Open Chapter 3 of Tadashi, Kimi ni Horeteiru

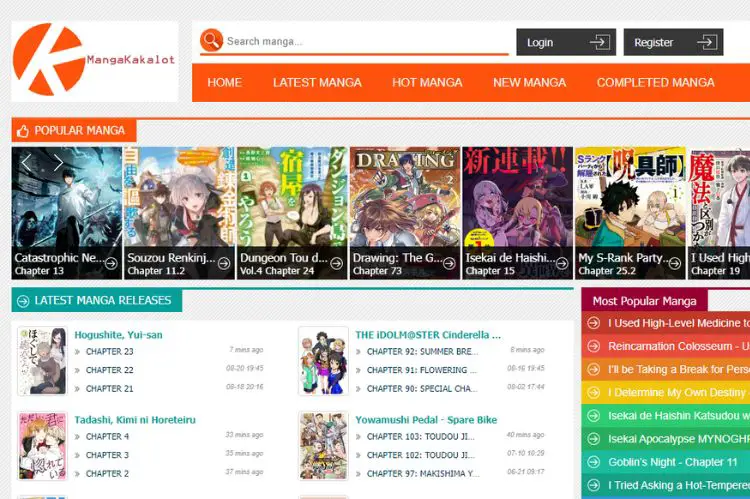coord(107,455)
